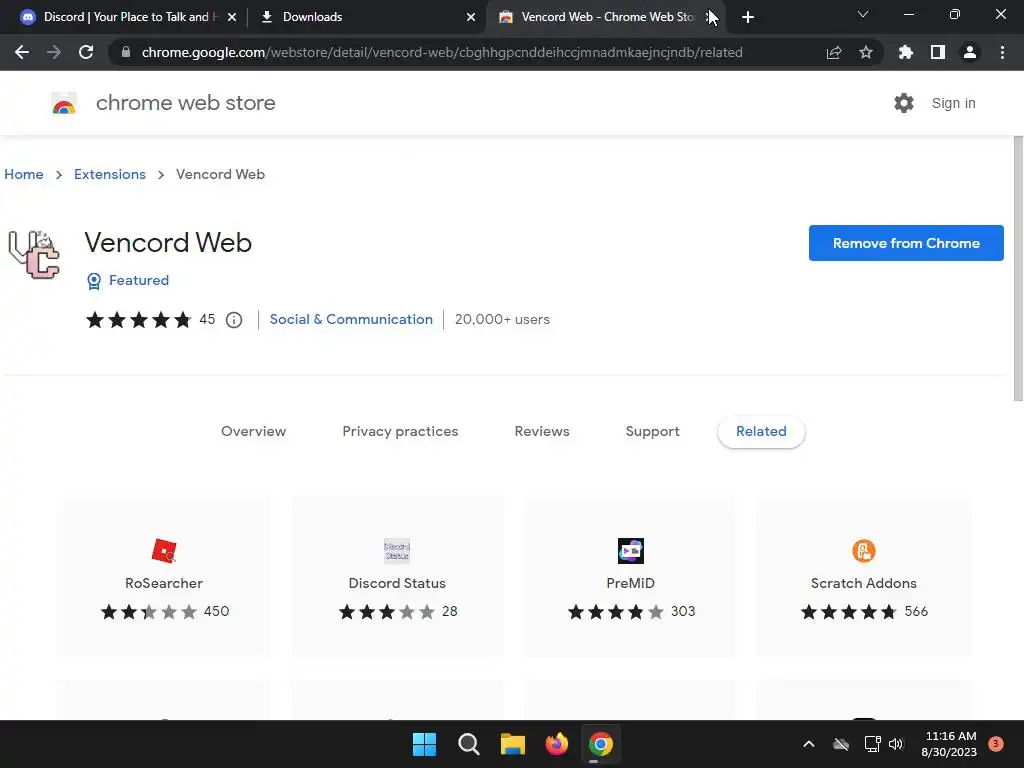This screenshot has height=768, width=1024.
Task: Share this page using share icon
Action: point(833,52)
